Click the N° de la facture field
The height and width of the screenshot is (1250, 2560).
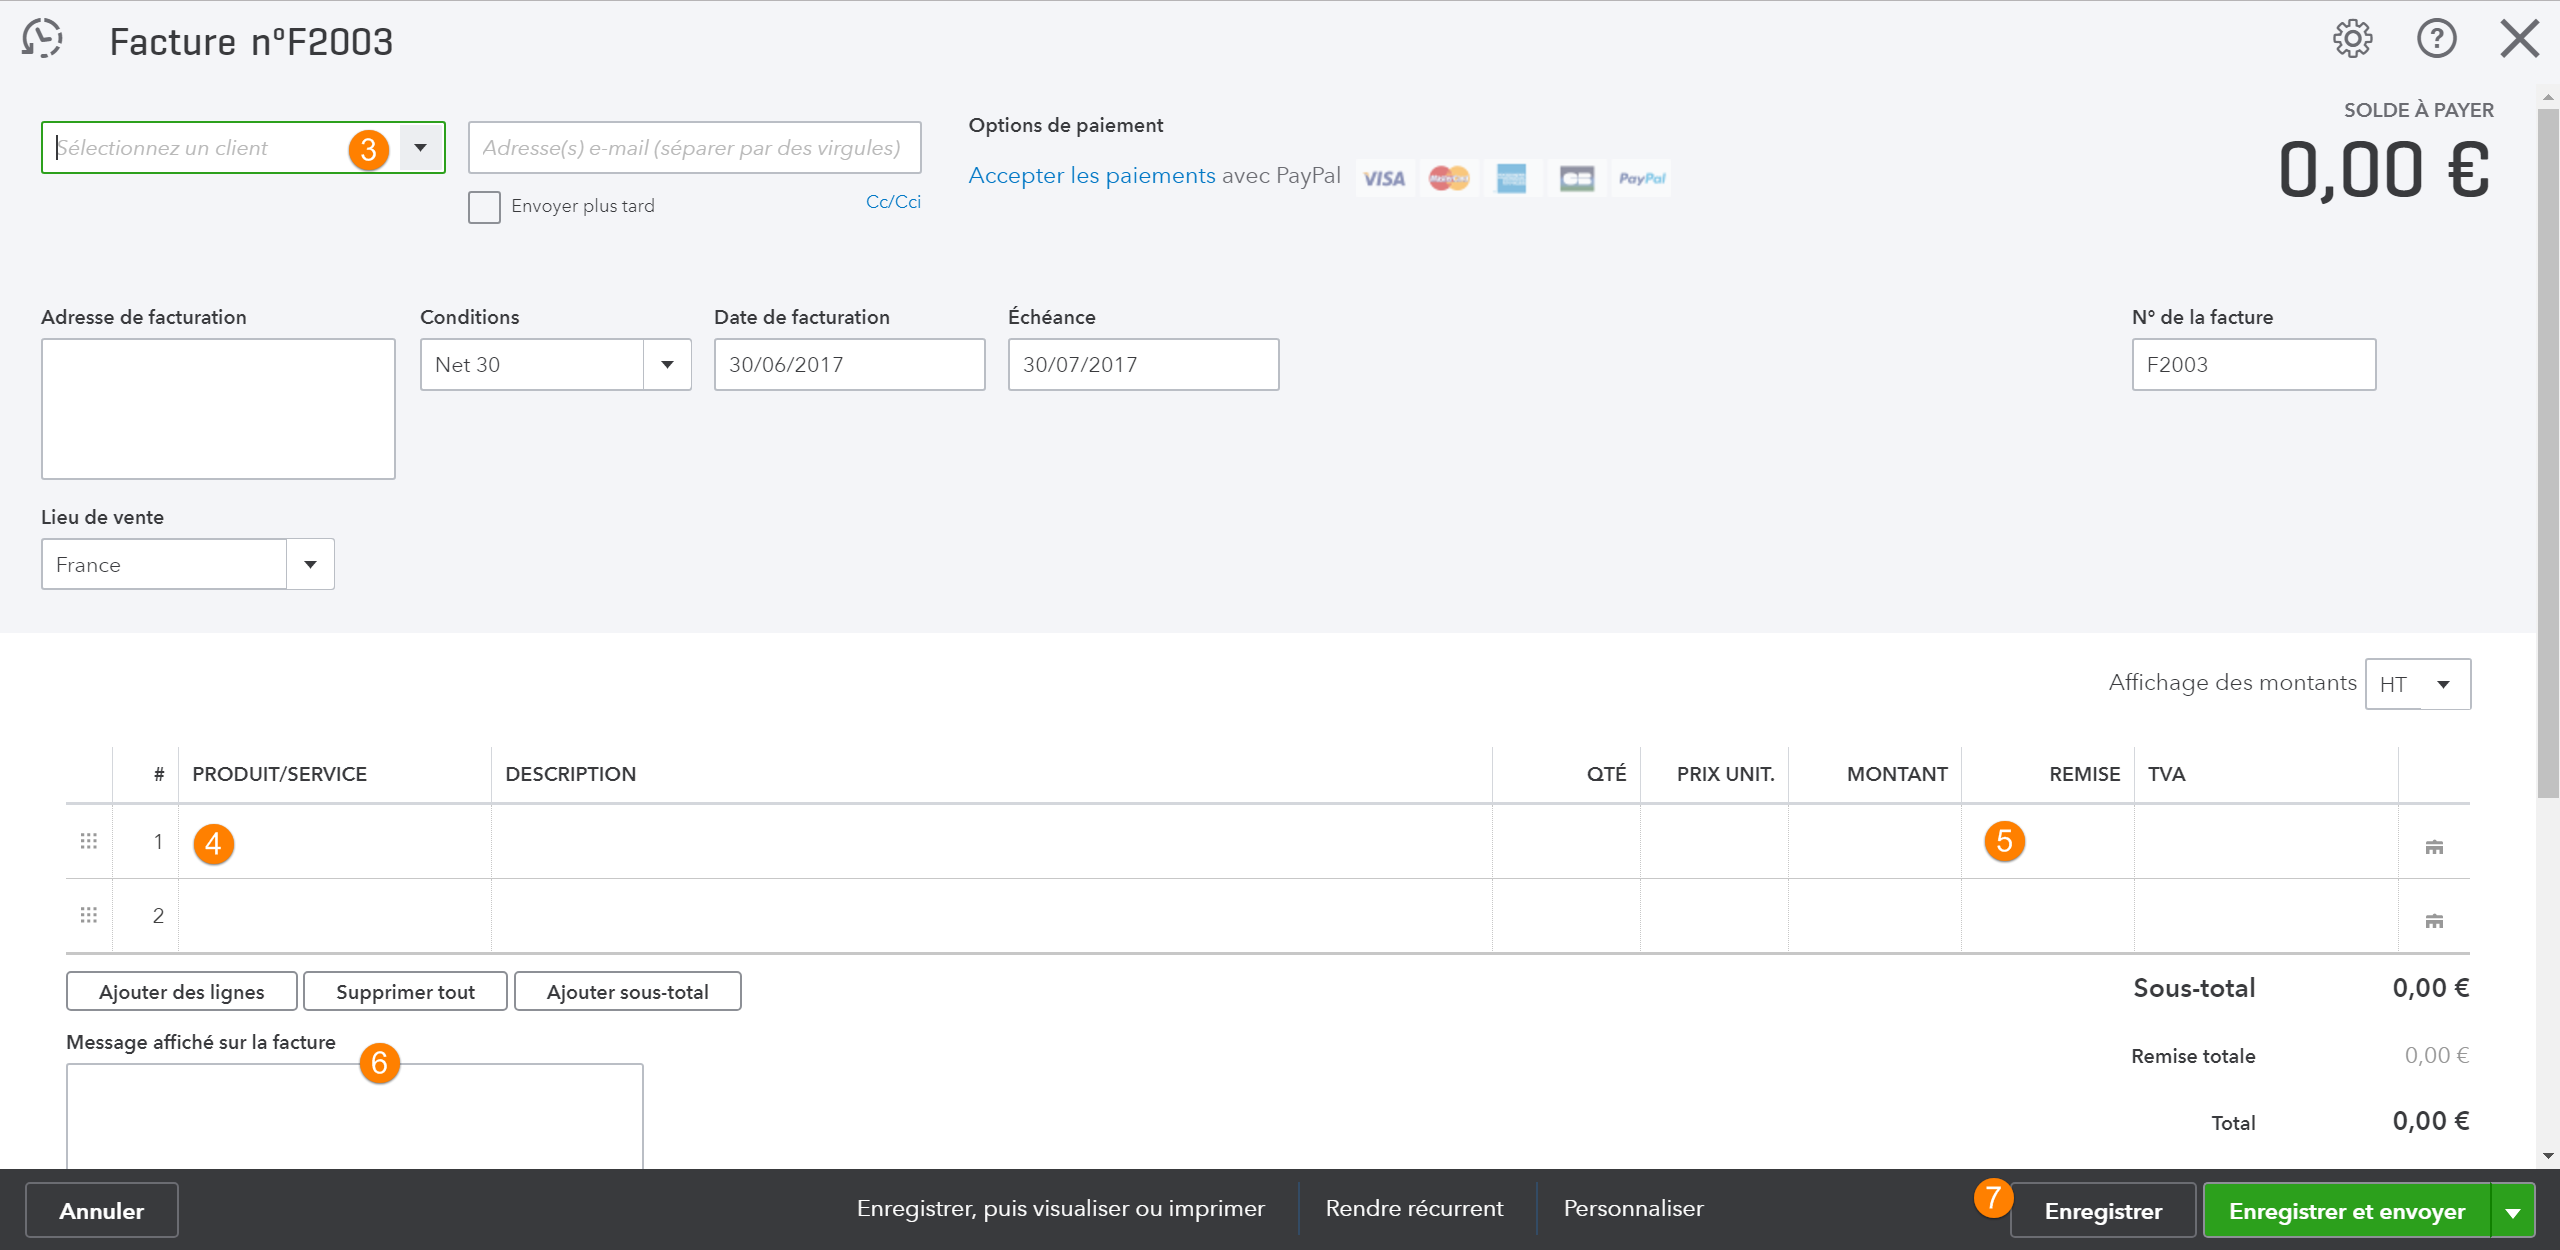2253,365
